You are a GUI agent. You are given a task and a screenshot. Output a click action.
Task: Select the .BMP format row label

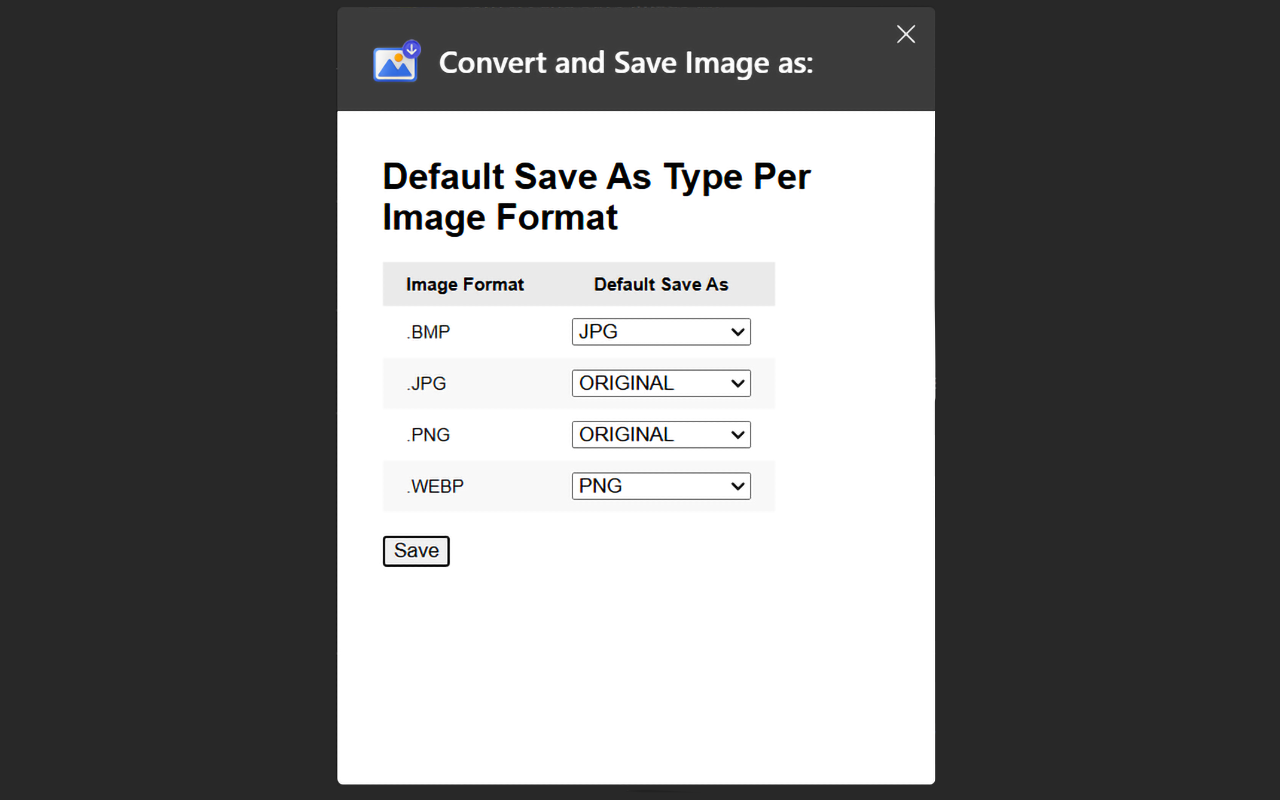(x=428, y=333)
